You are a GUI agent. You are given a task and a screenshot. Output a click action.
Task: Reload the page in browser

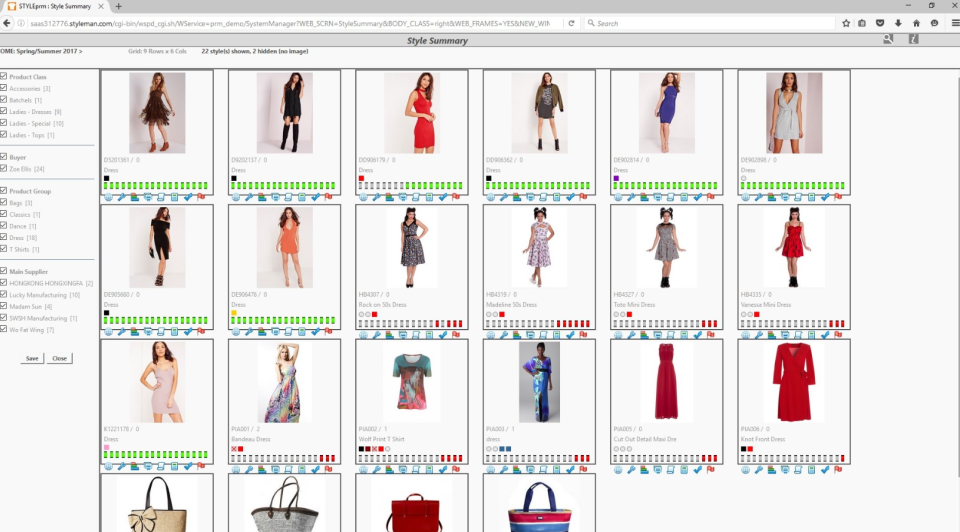pyautogui.click(x=571, y=23)
